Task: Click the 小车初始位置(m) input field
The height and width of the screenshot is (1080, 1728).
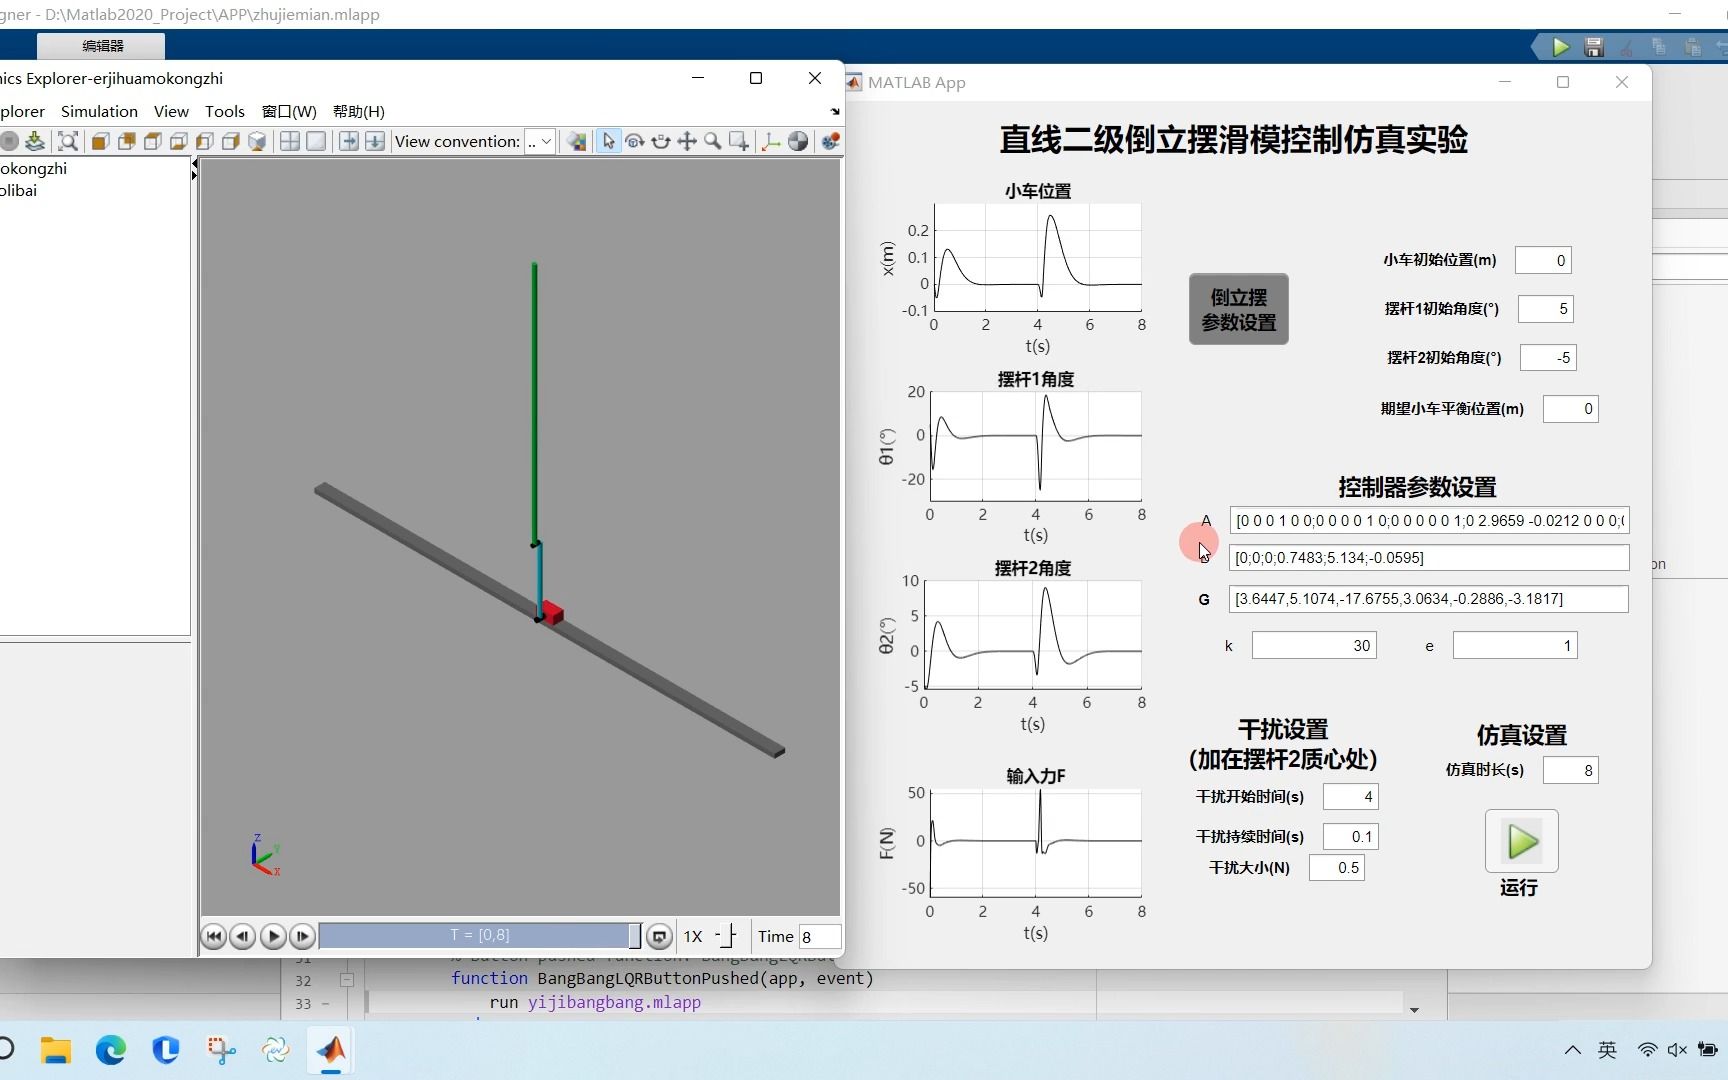Action: pyautogui.click(x=1543, y=260)
